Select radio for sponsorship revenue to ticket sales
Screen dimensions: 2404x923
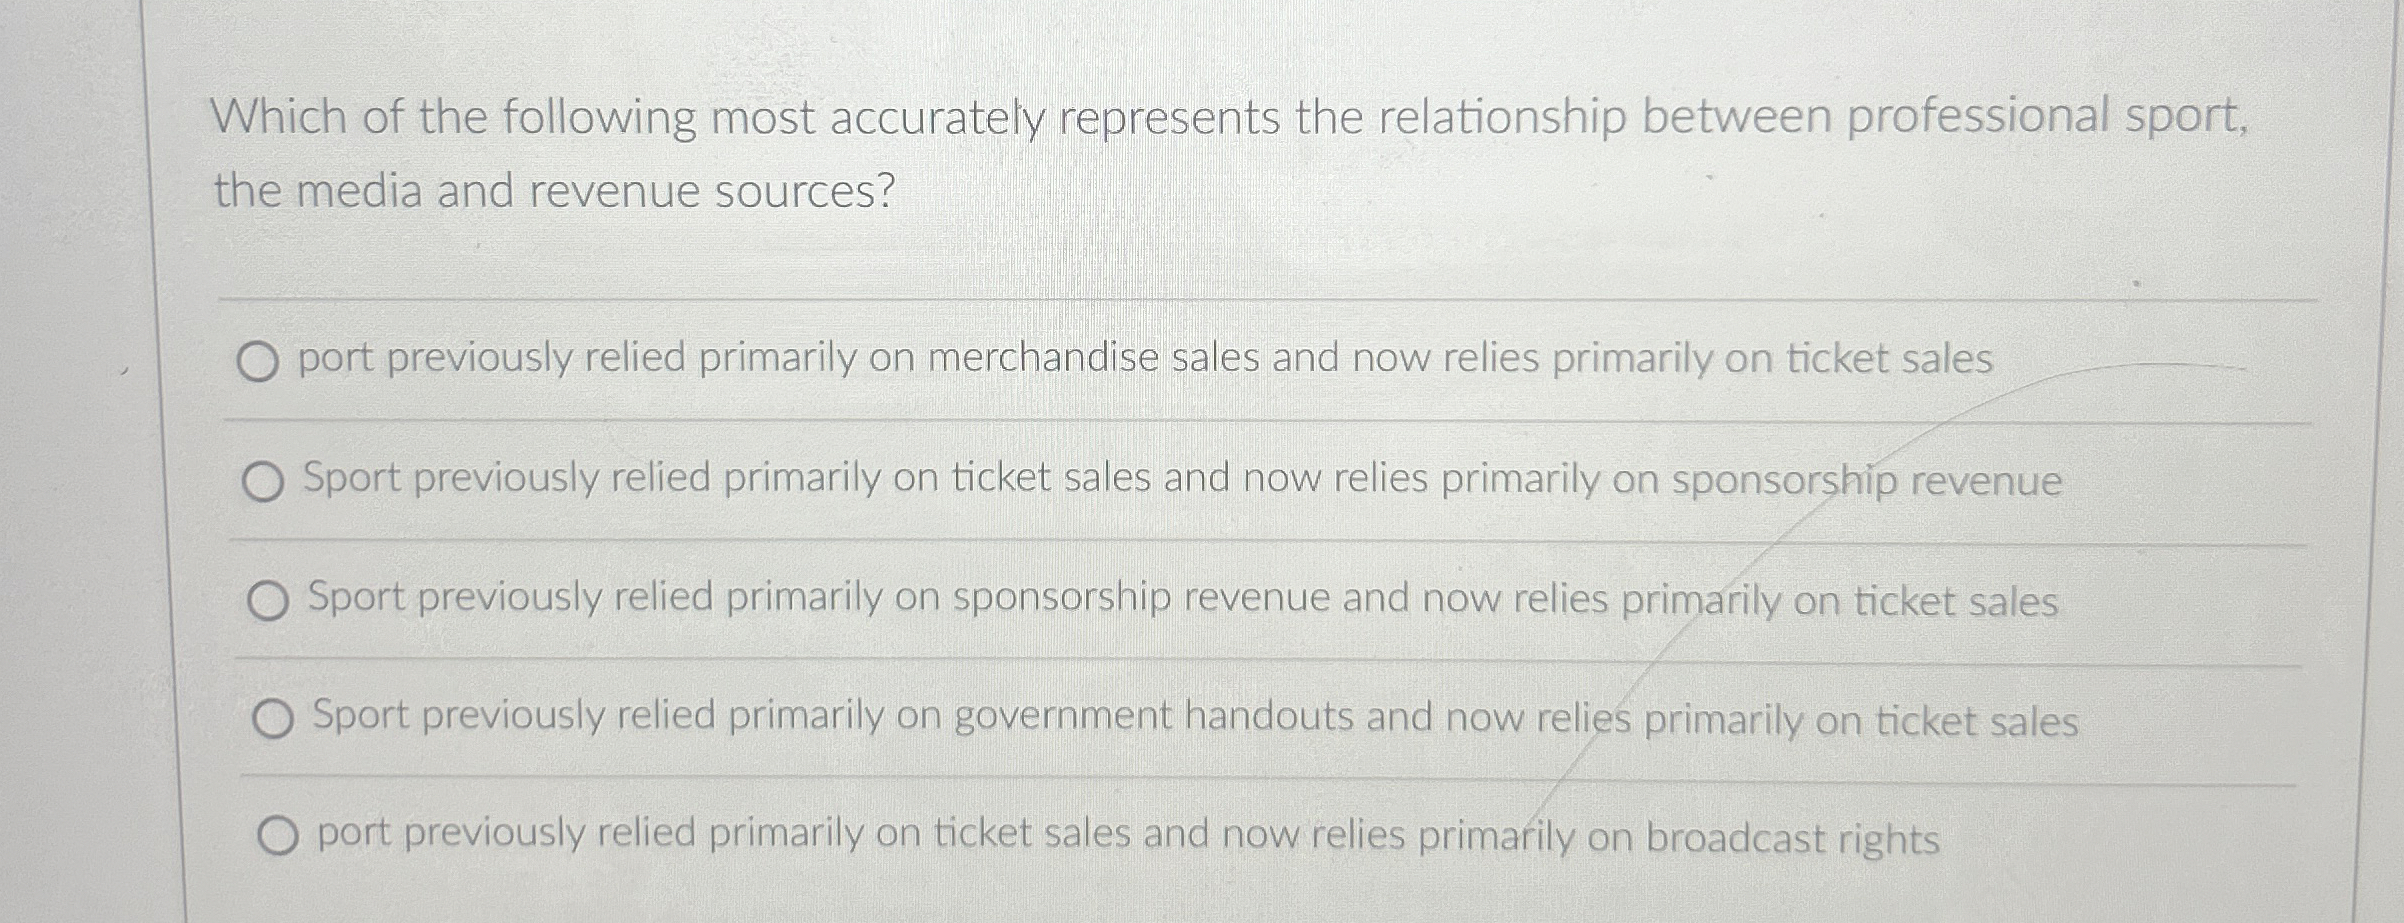(268, 602)
